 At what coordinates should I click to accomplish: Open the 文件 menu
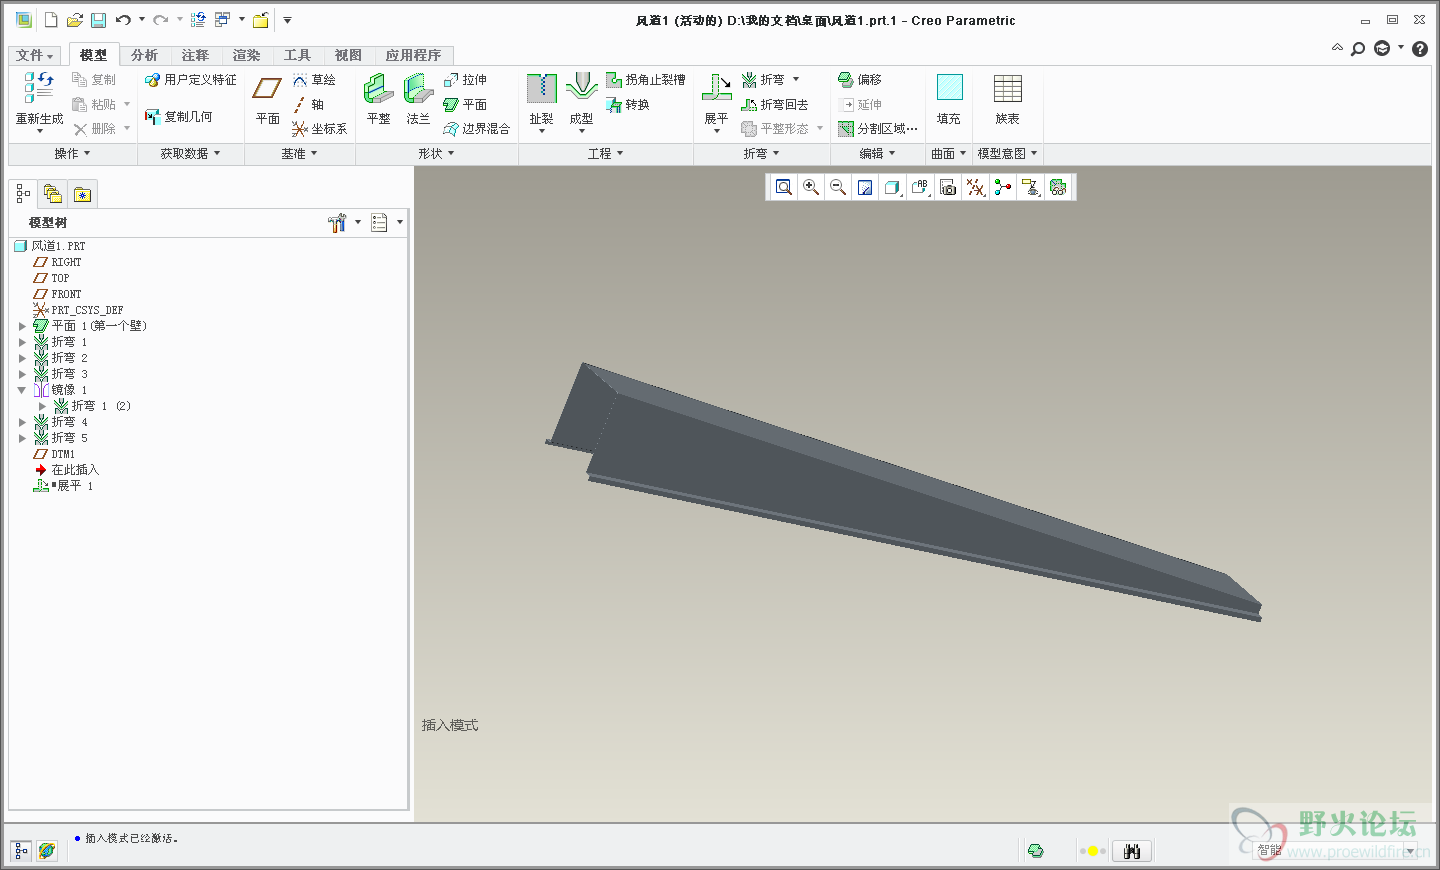[35, 55]
